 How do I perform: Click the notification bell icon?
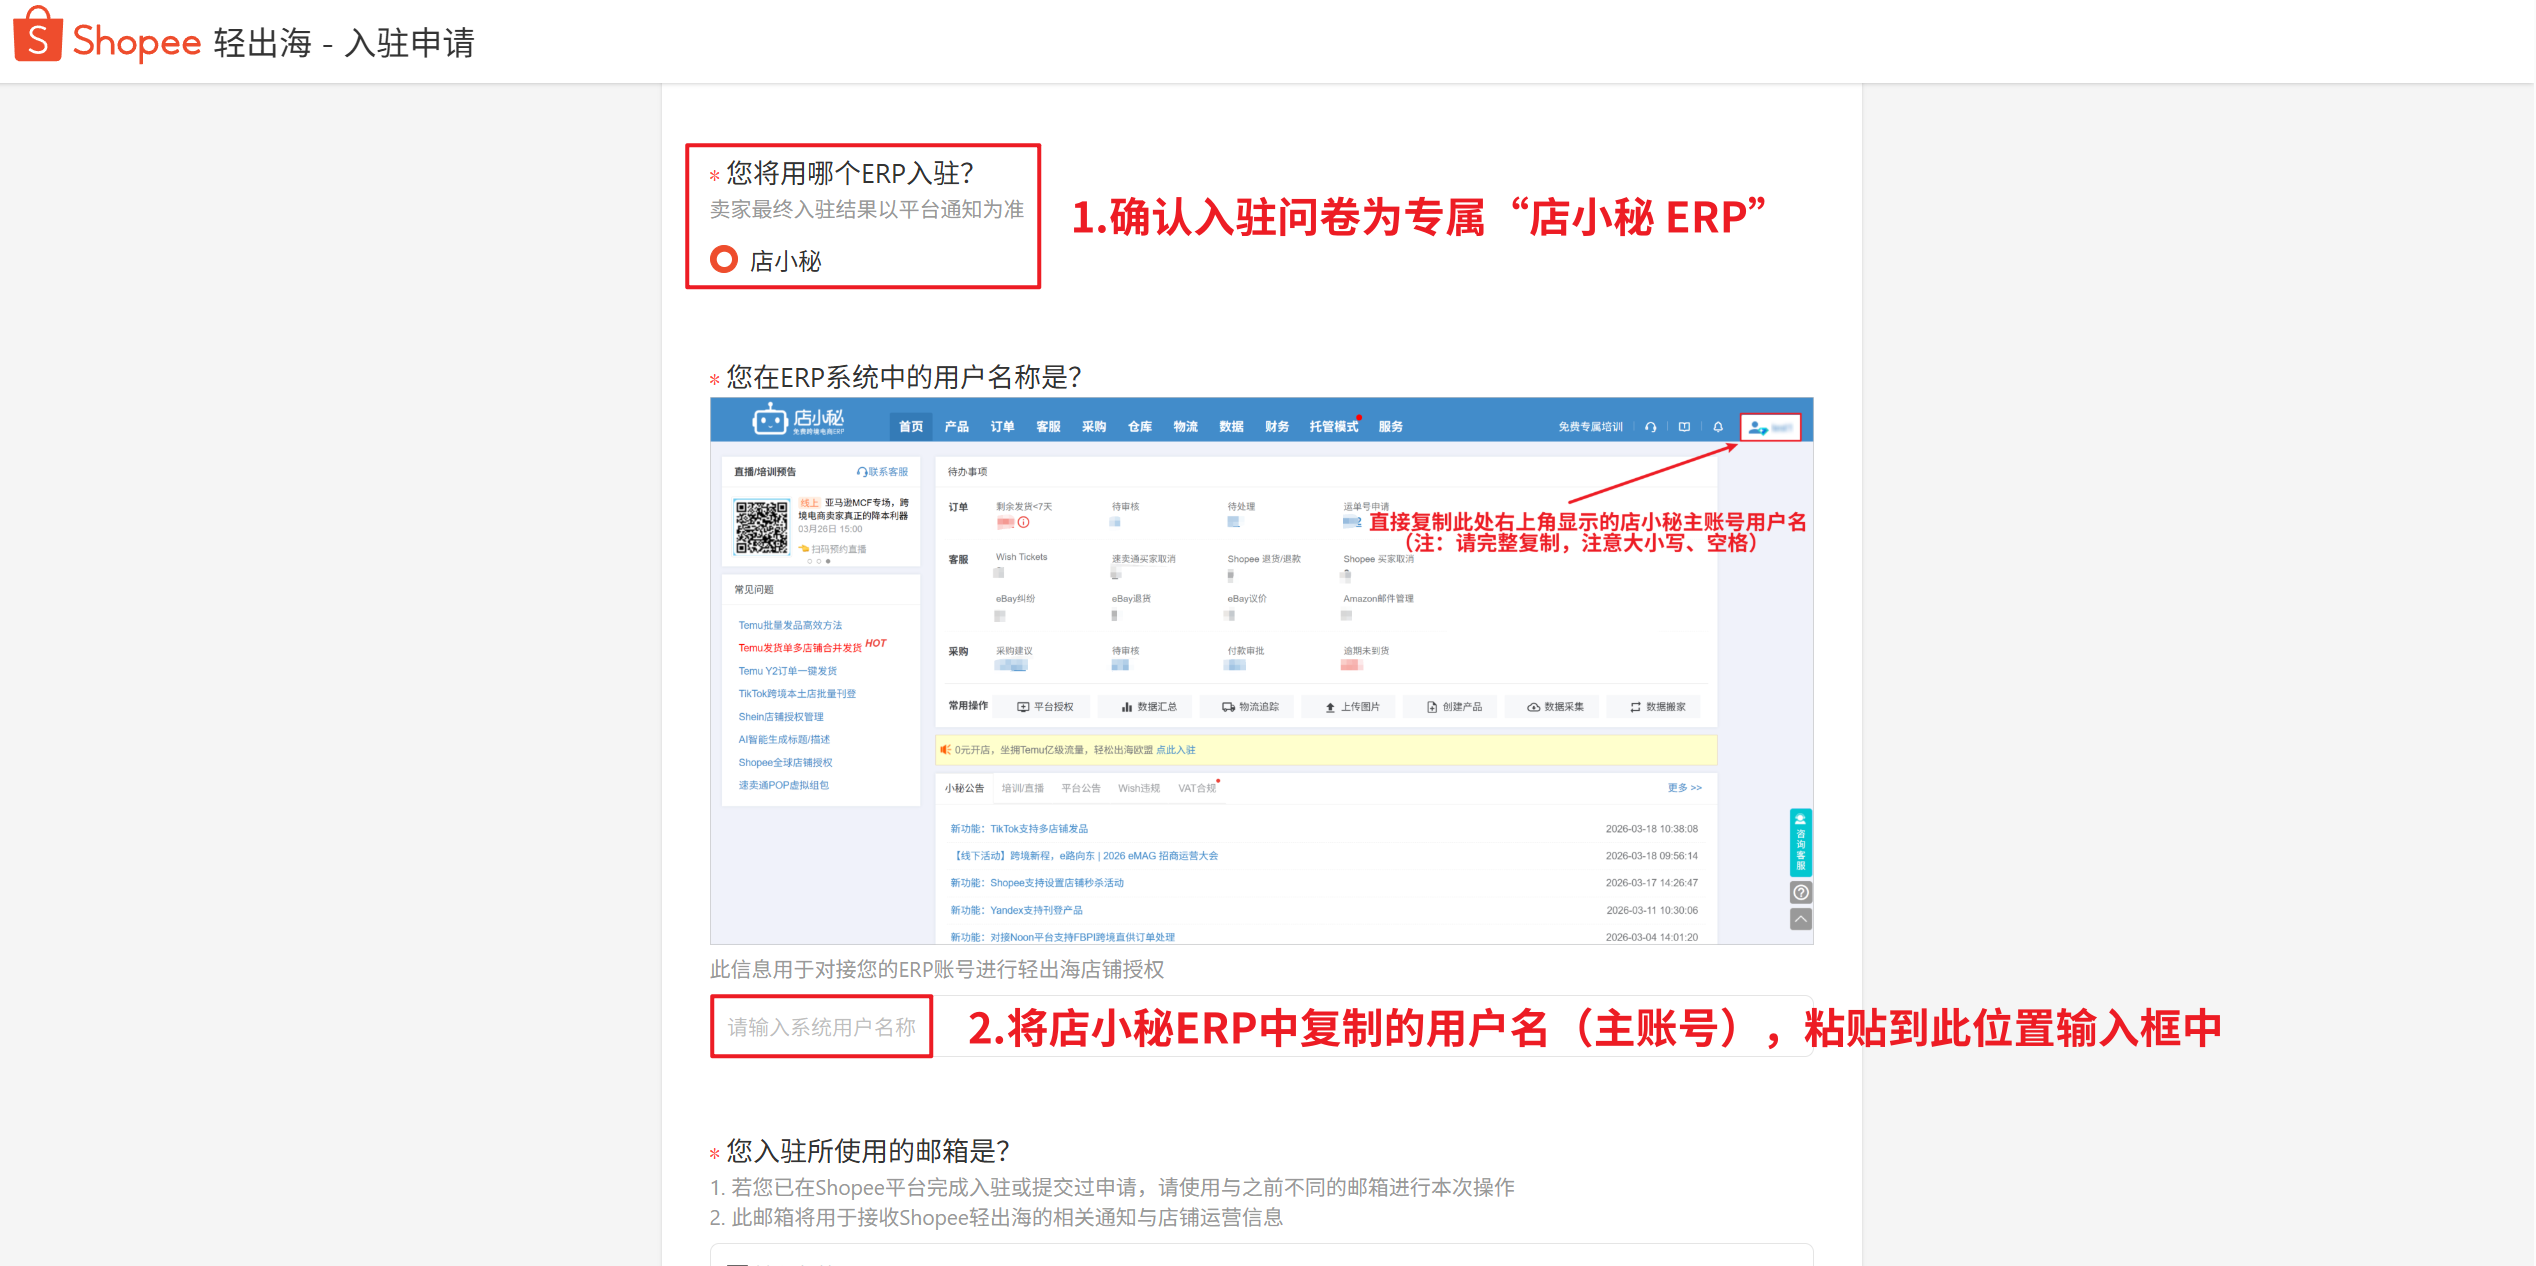click(1718, 427)
